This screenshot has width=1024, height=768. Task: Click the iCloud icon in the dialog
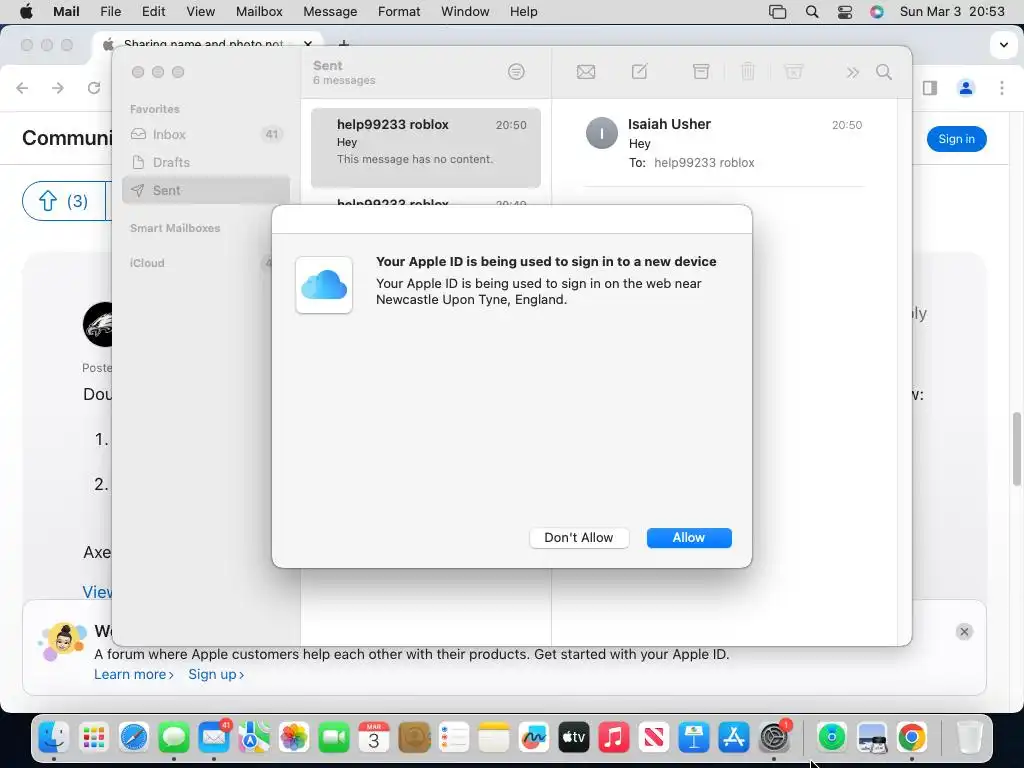[324, 285]
